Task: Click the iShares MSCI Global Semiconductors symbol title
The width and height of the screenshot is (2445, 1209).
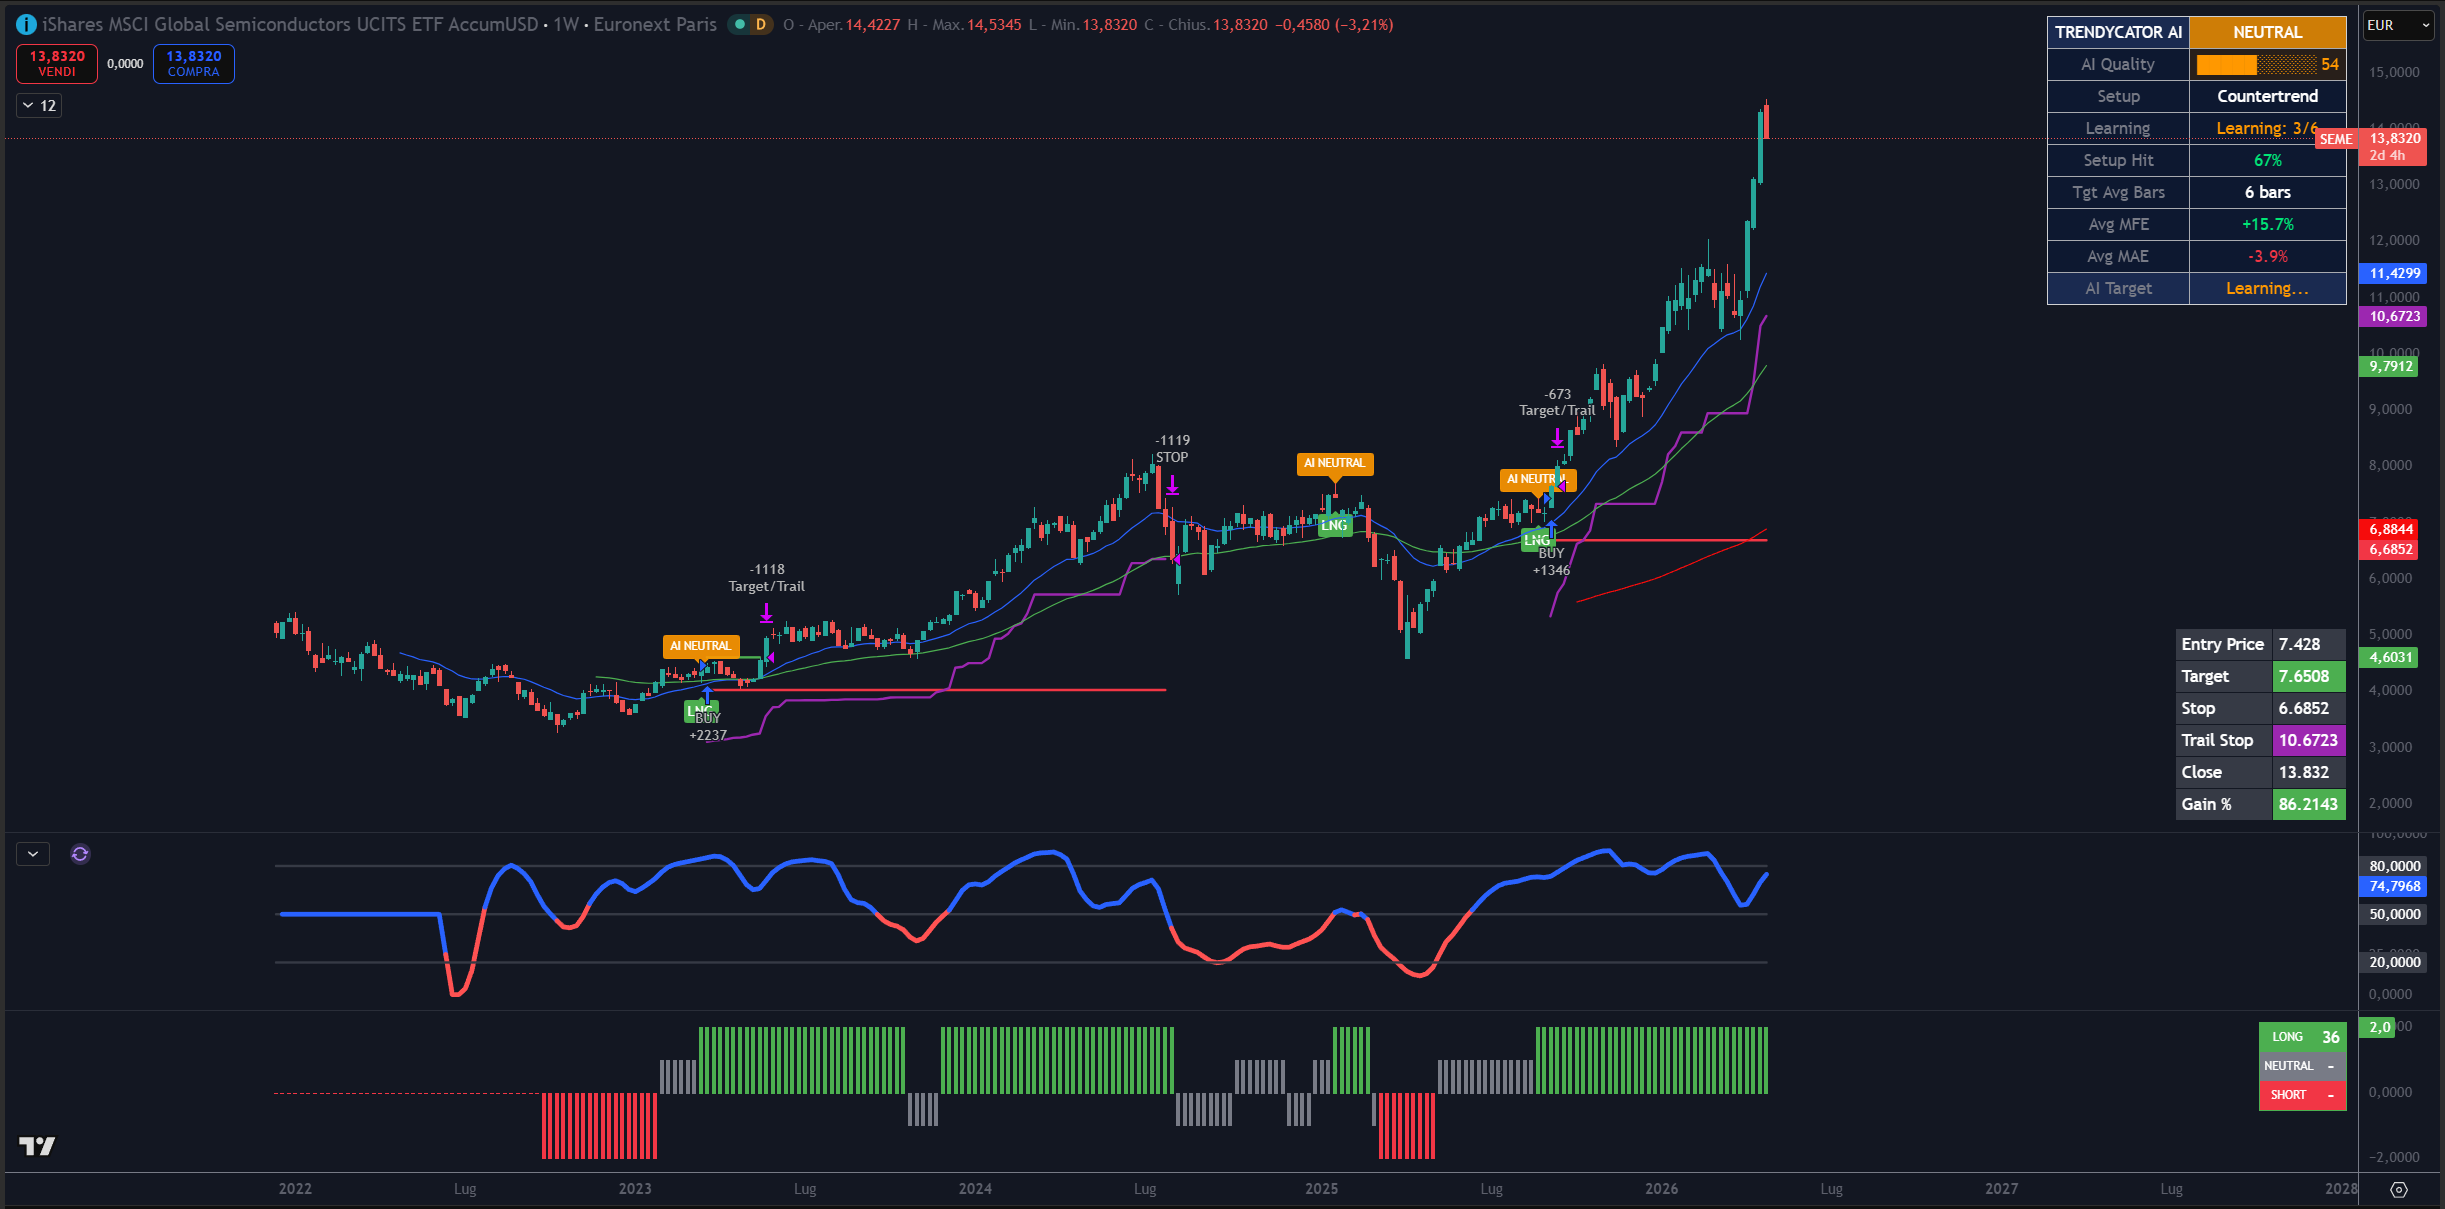Action: point(290,25)
